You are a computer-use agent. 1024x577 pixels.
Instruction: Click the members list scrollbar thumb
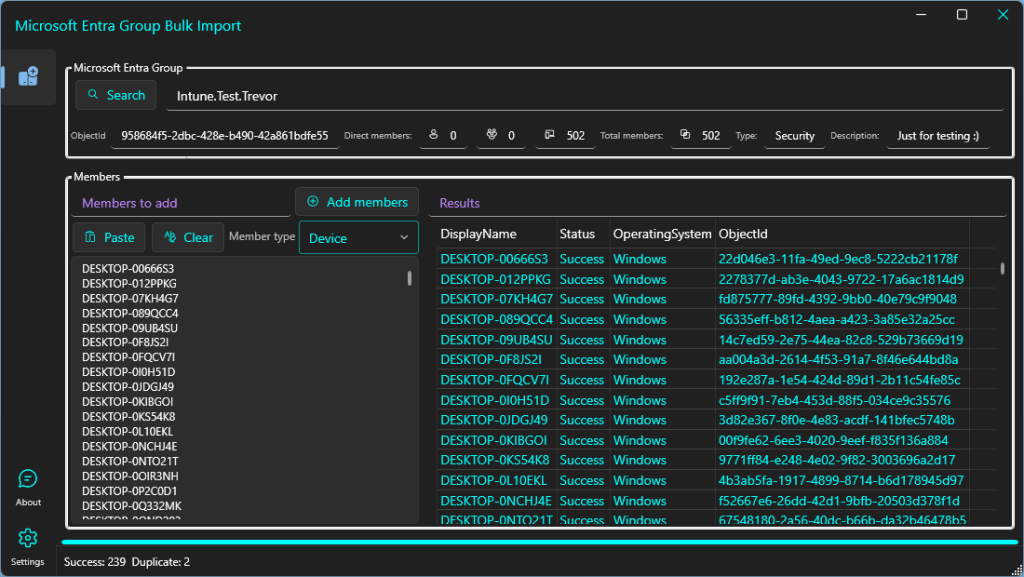410,278
